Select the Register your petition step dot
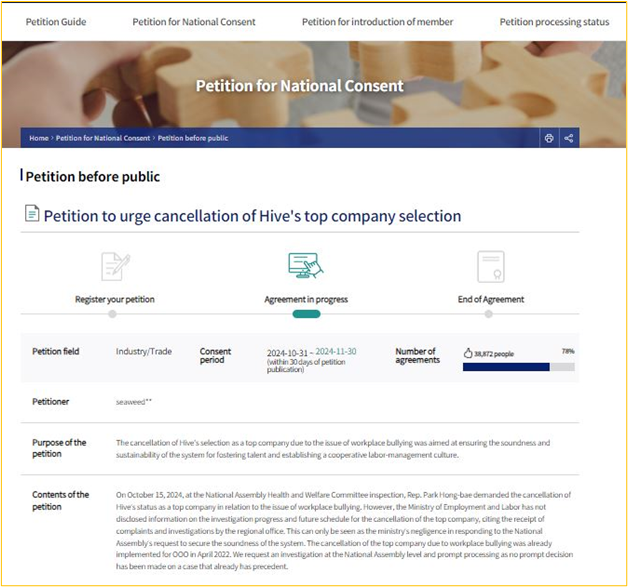Viewport: 628px width, 587px height. coord(113,314)
